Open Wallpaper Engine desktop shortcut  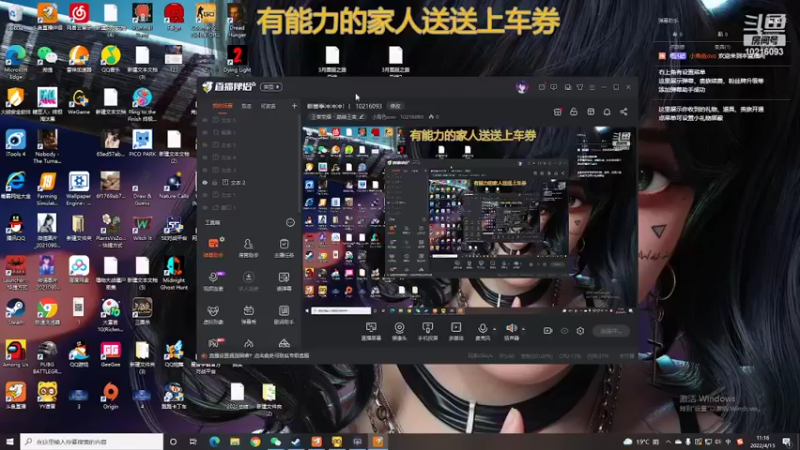[79, 186]
